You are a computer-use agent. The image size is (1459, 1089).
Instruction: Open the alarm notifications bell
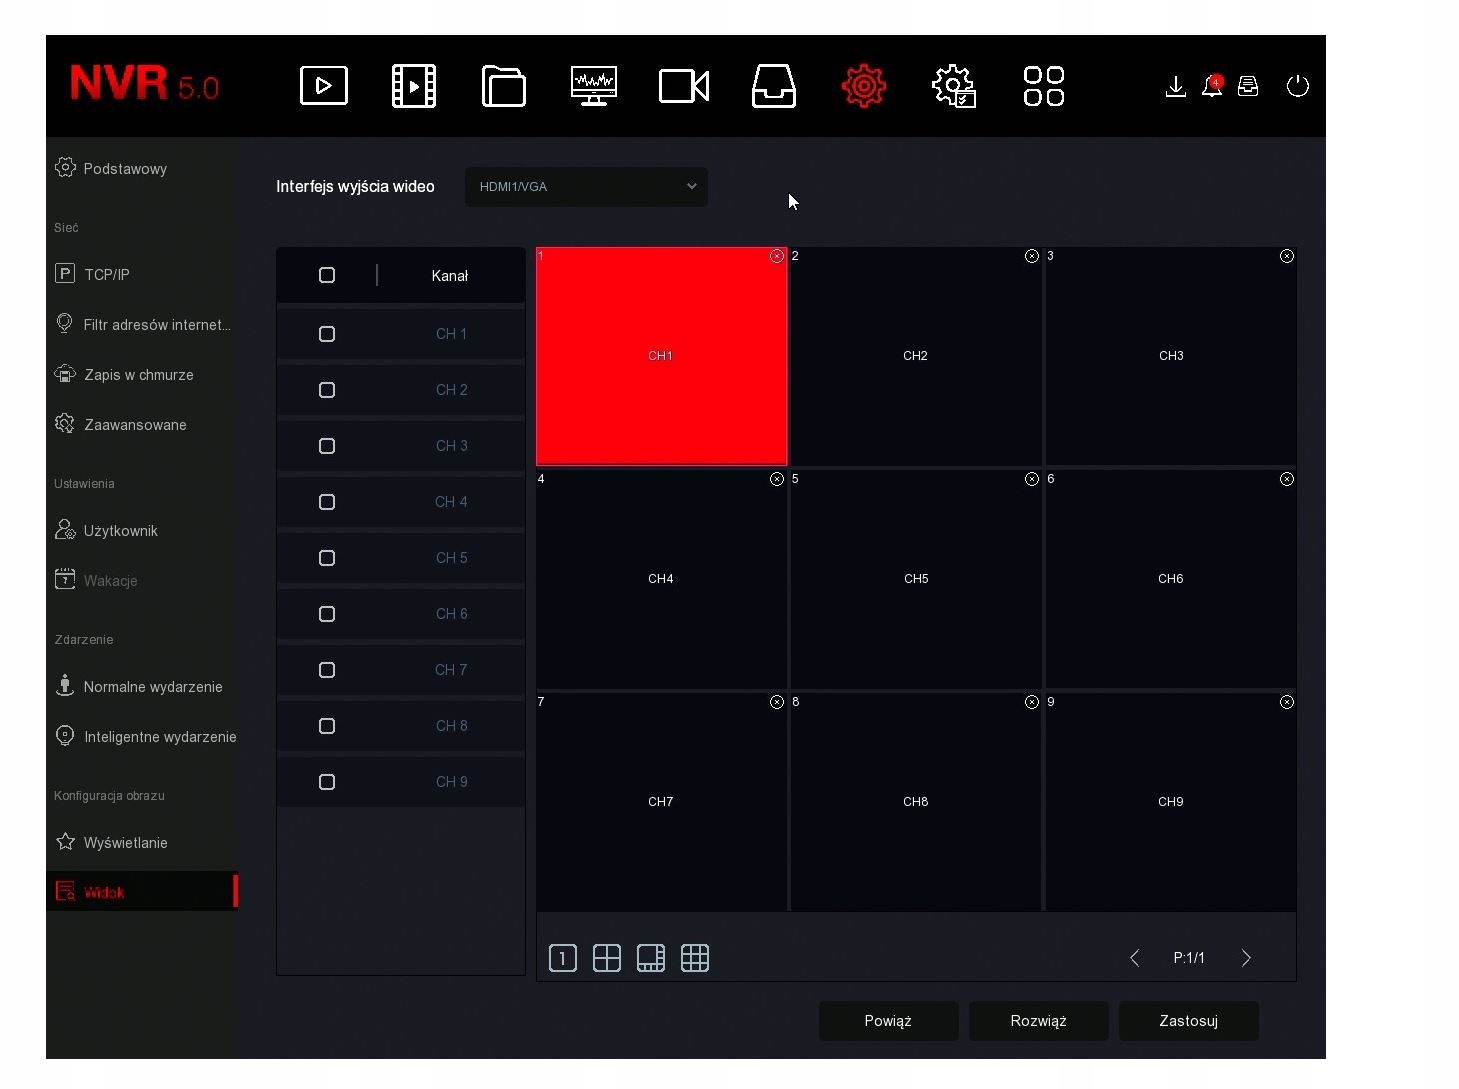(x=1212, y=86)
